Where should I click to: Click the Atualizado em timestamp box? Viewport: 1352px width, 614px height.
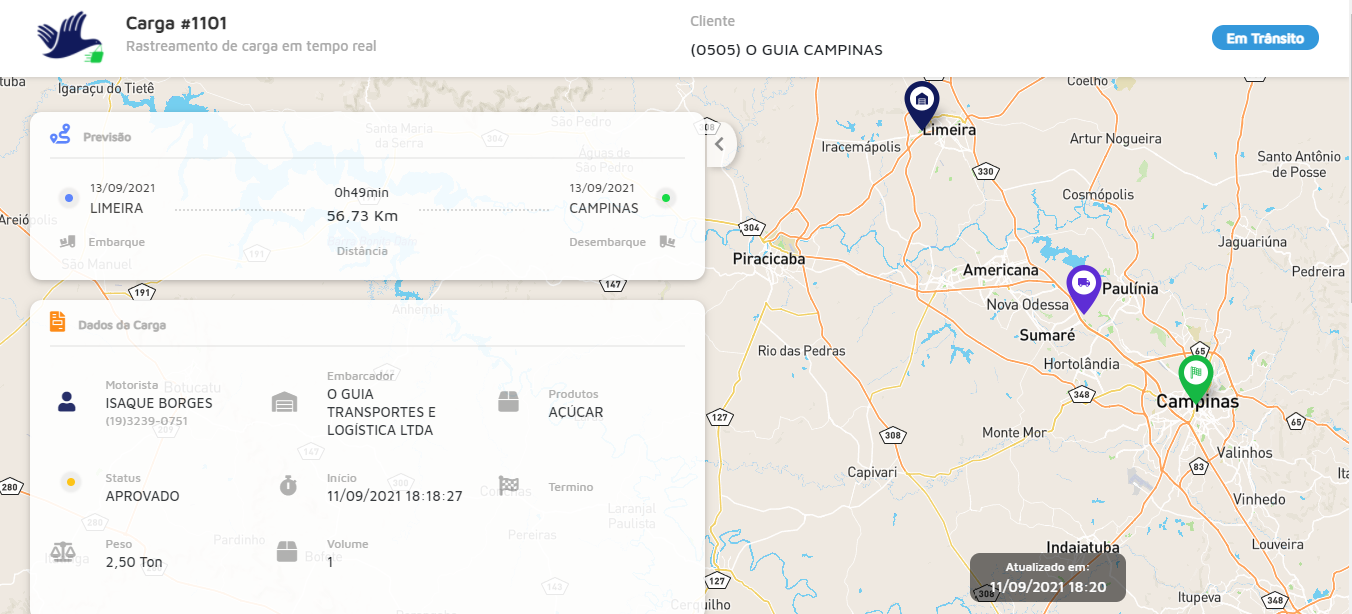point(1047,578)
